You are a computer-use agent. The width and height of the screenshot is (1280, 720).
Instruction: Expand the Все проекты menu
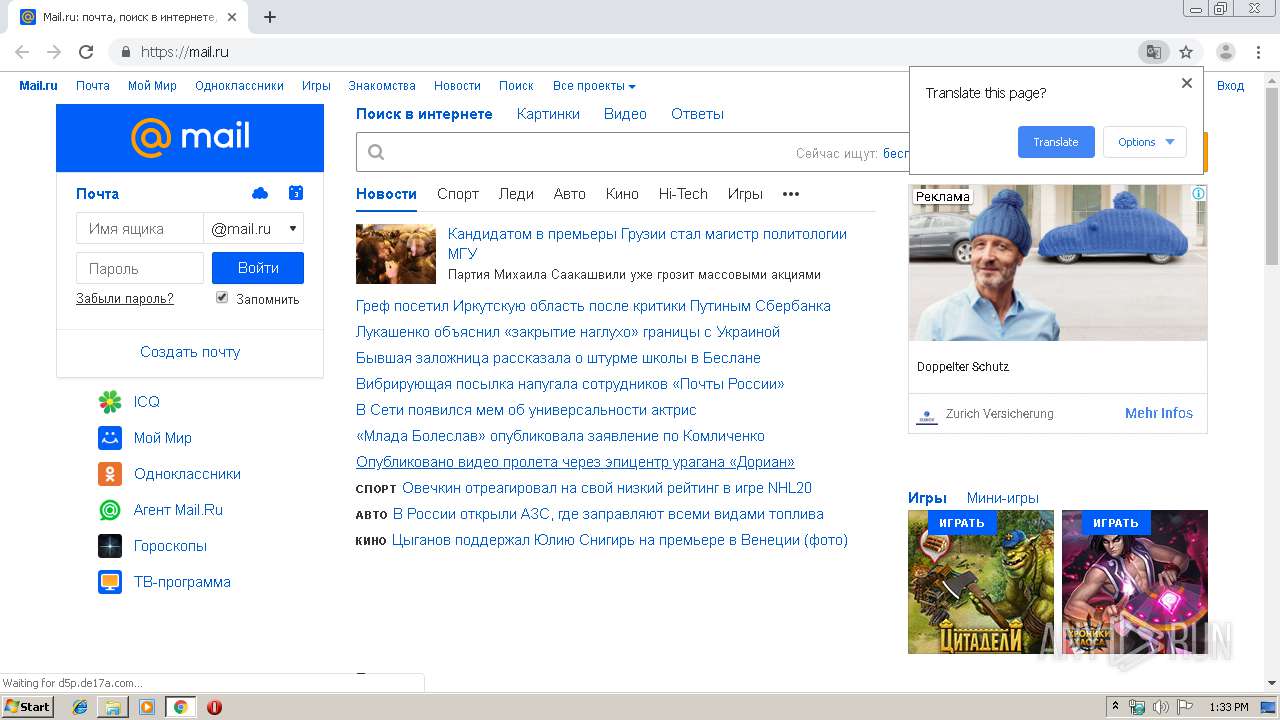point(594,86)
